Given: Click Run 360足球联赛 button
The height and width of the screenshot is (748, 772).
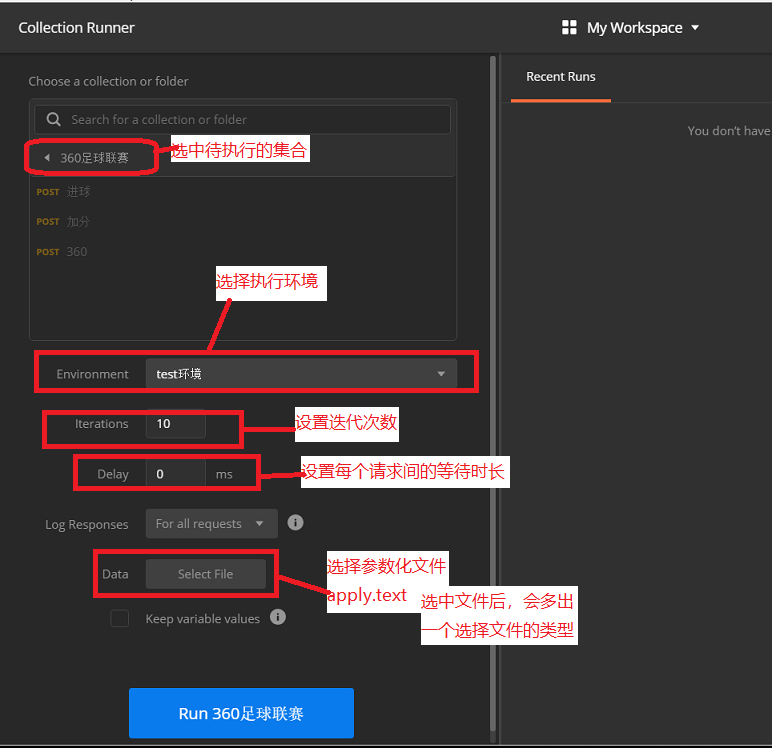Looking at the screenshot, I should [x=241, y=713].
